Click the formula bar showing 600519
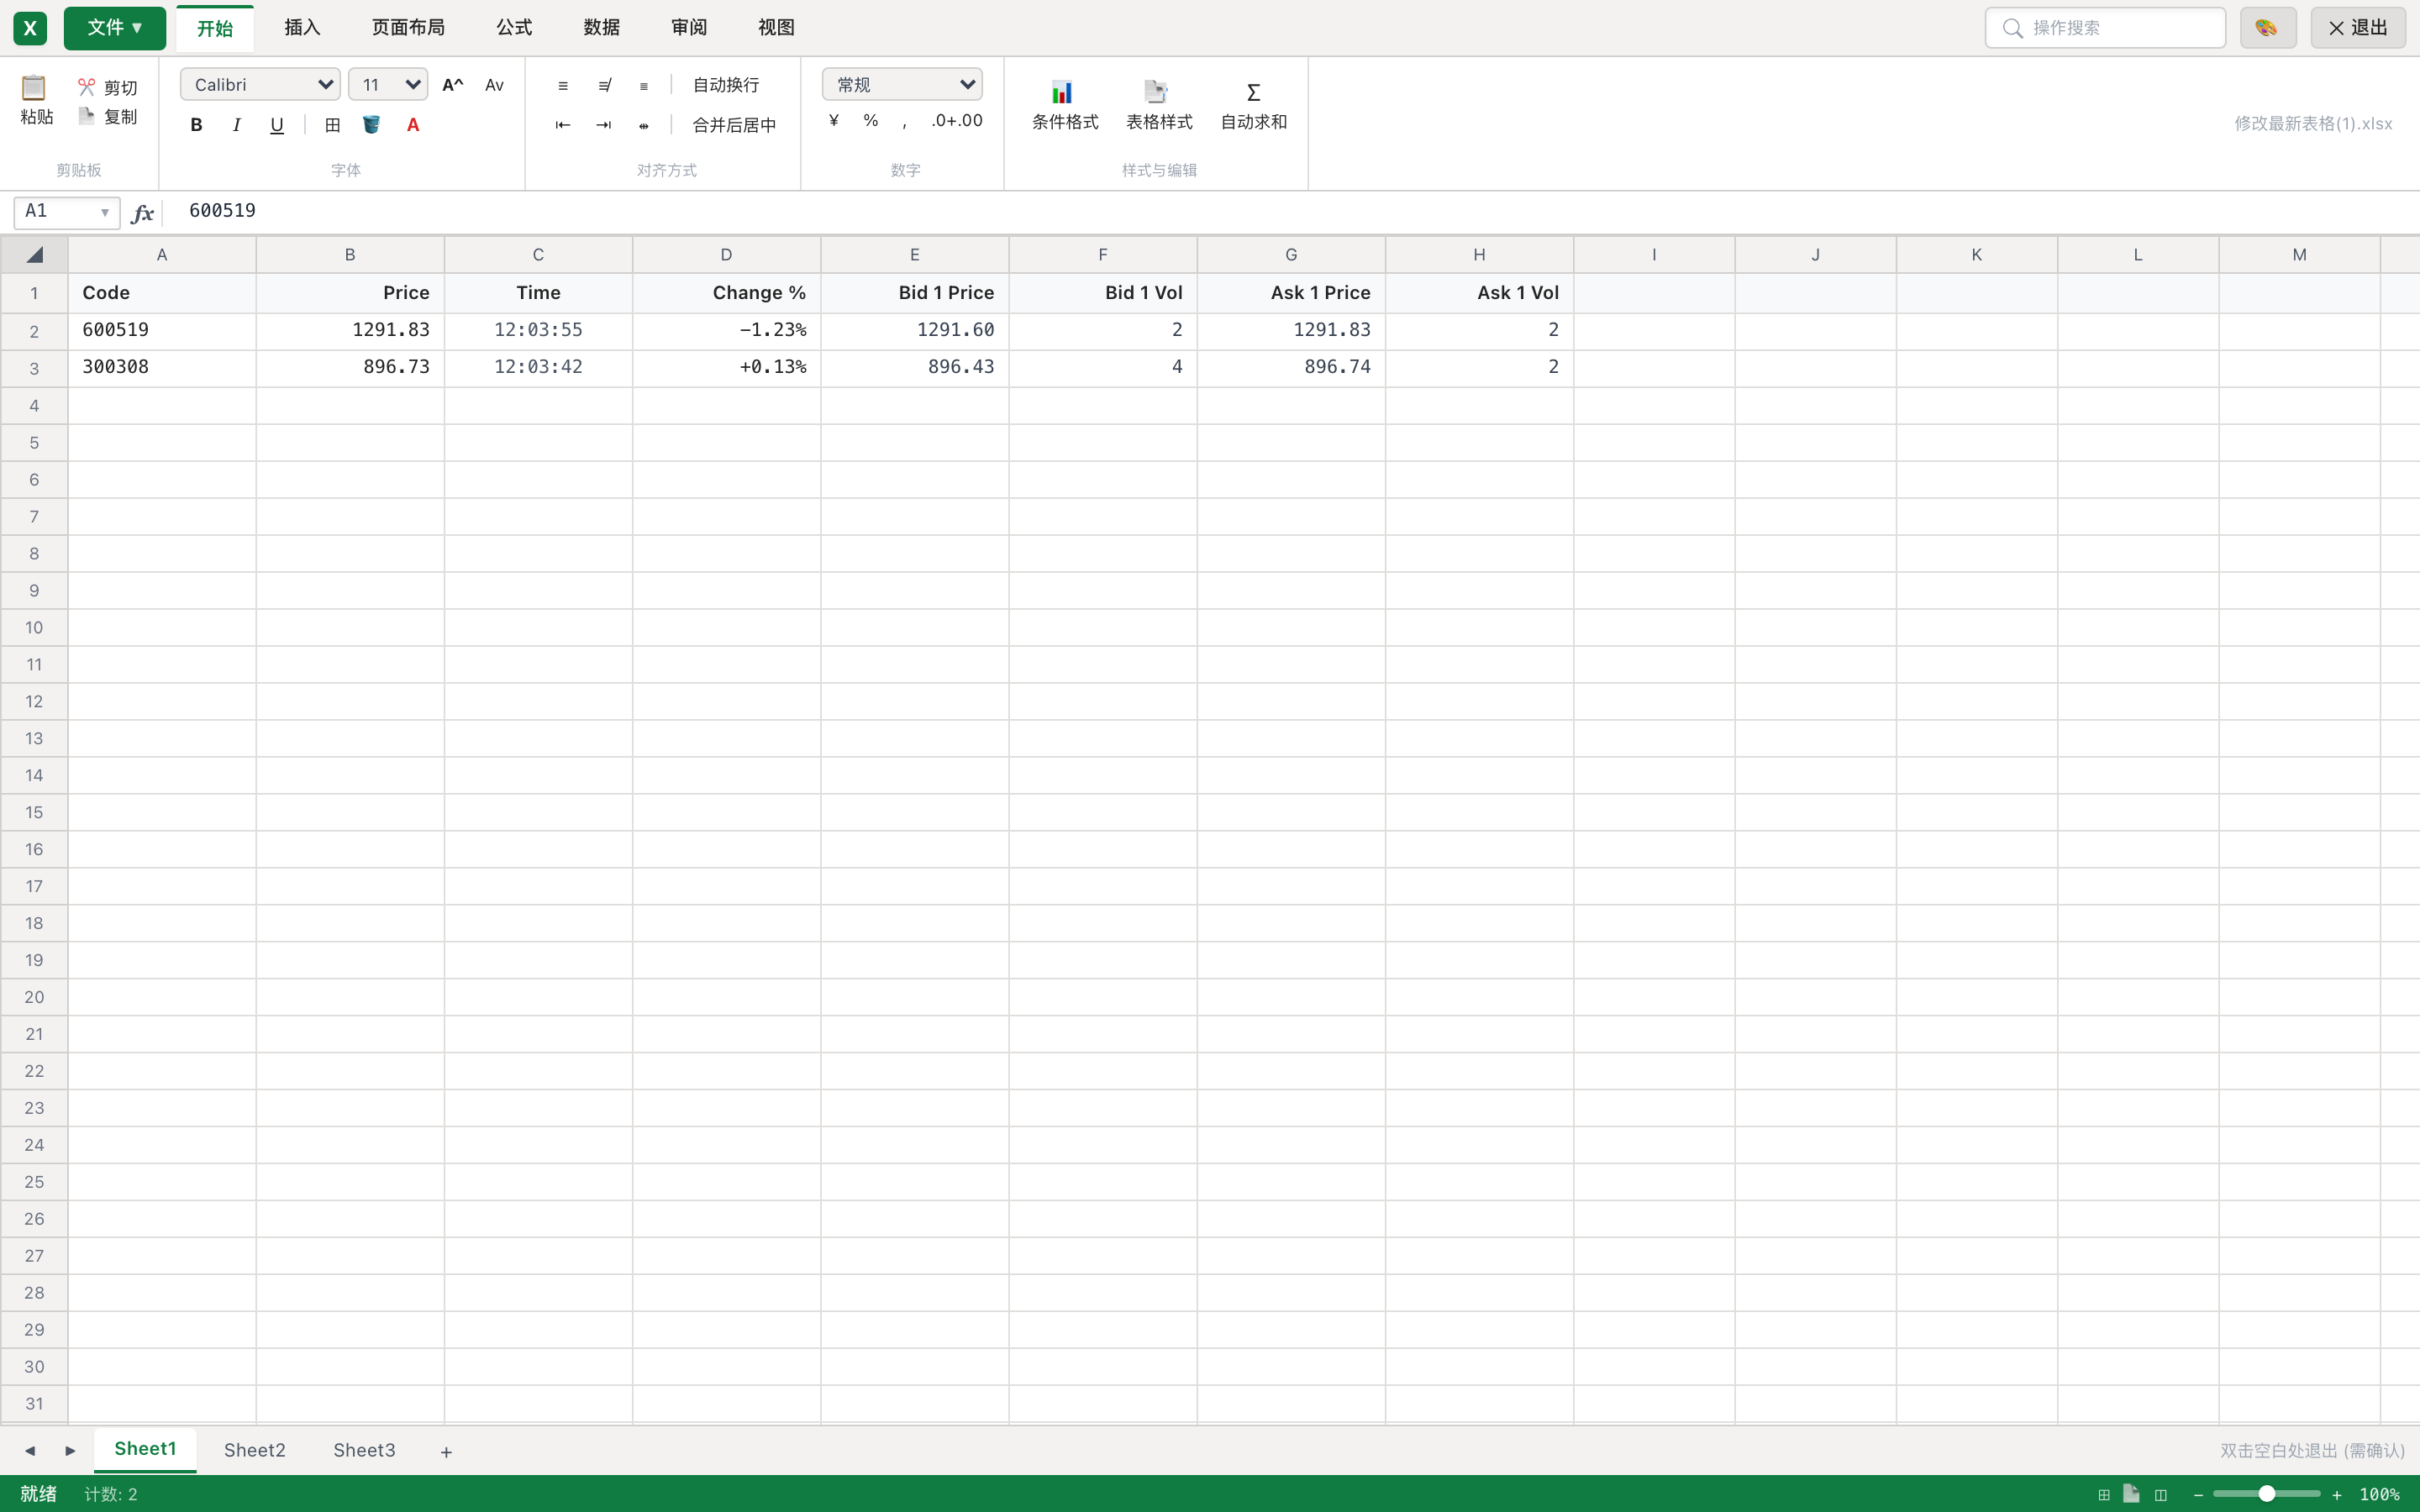The width and height of the screenshot is (2420, 1512). pos(1290,211)
